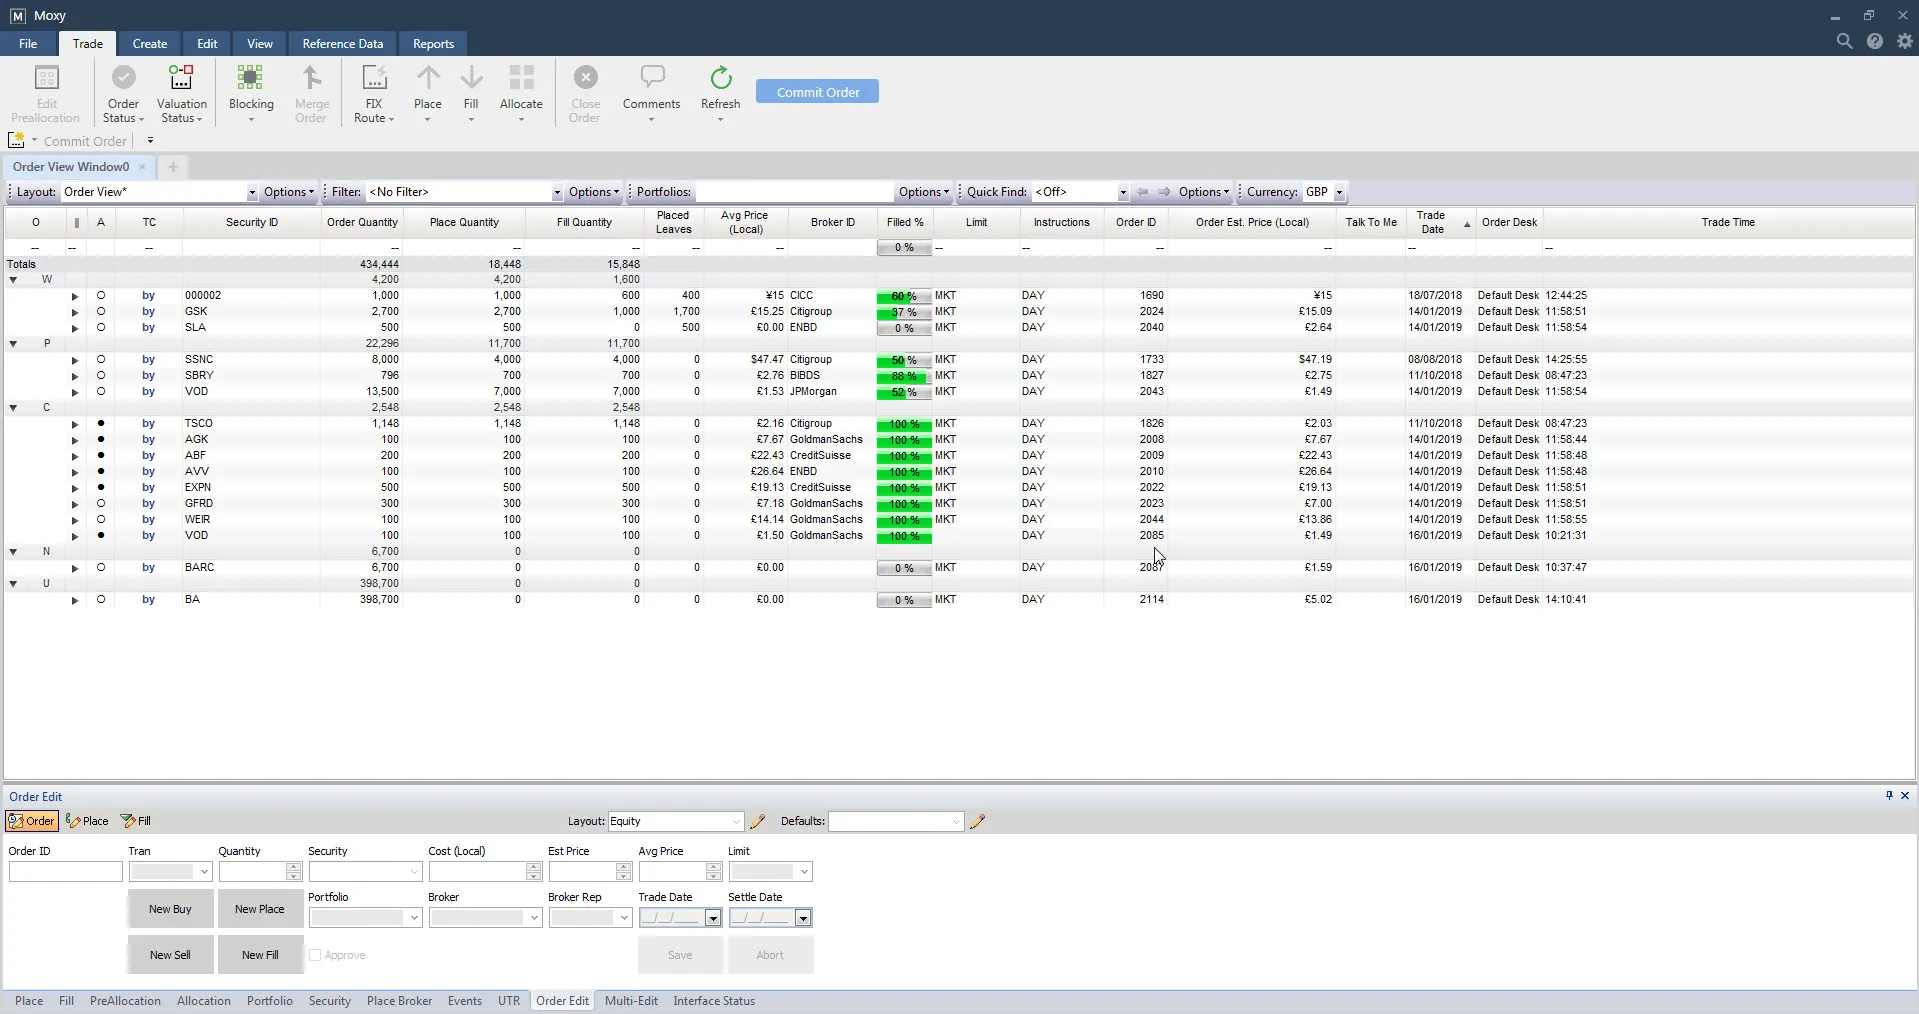Open the Comments tool
Screen dimensions: 1919x1014
click(651, 93)
